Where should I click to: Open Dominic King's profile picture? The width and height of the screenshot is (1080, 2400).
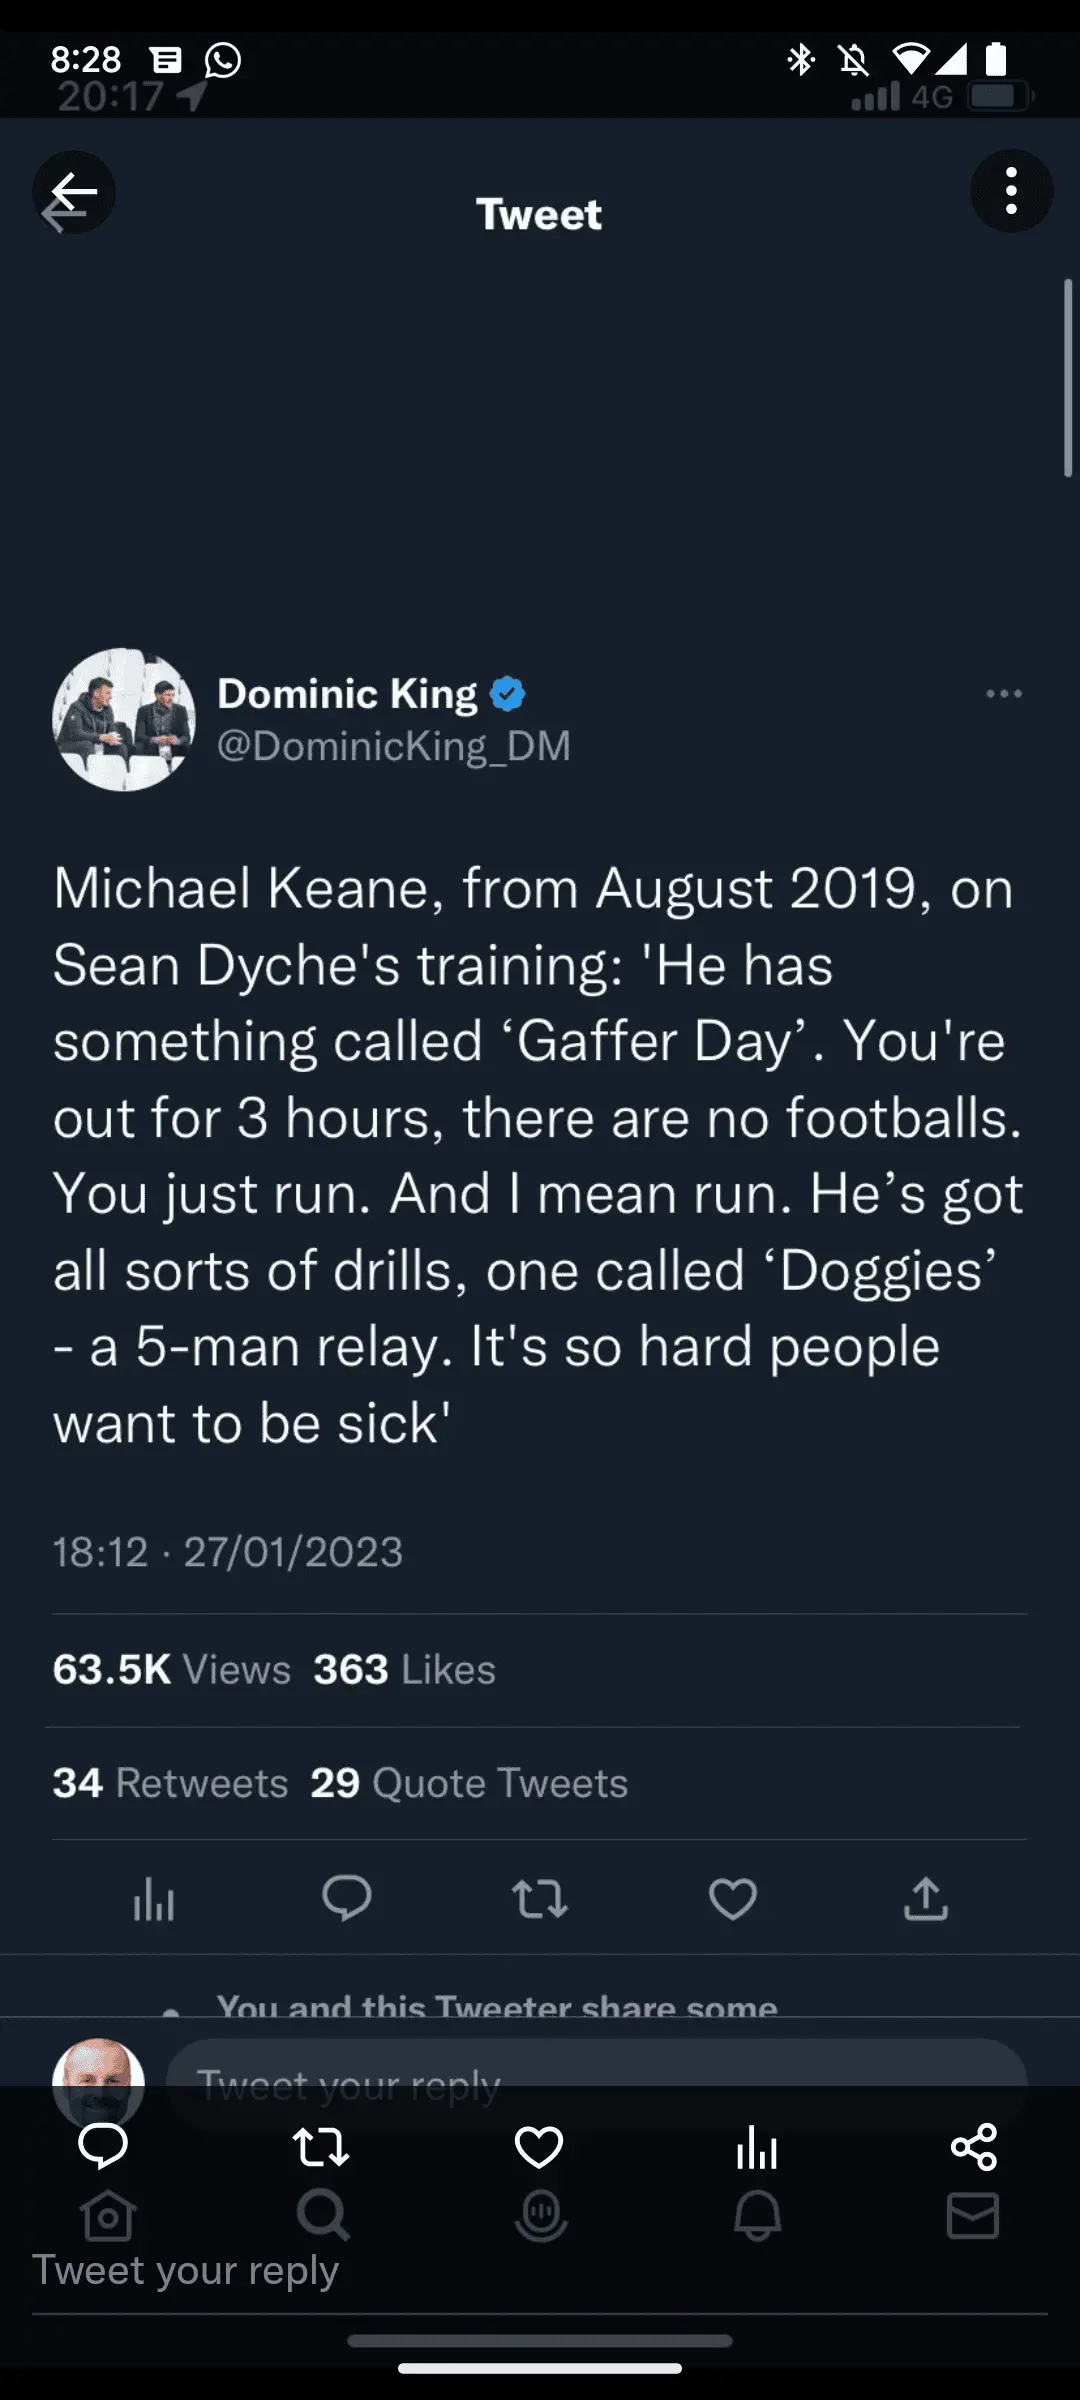click(124, 720)
